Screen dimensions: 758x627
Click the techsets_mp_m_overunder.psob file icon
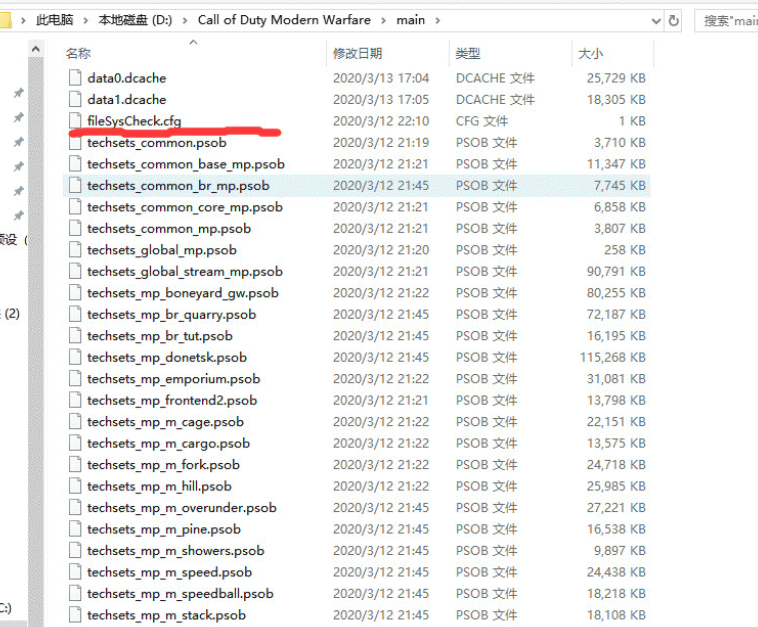tap(75, 507)
